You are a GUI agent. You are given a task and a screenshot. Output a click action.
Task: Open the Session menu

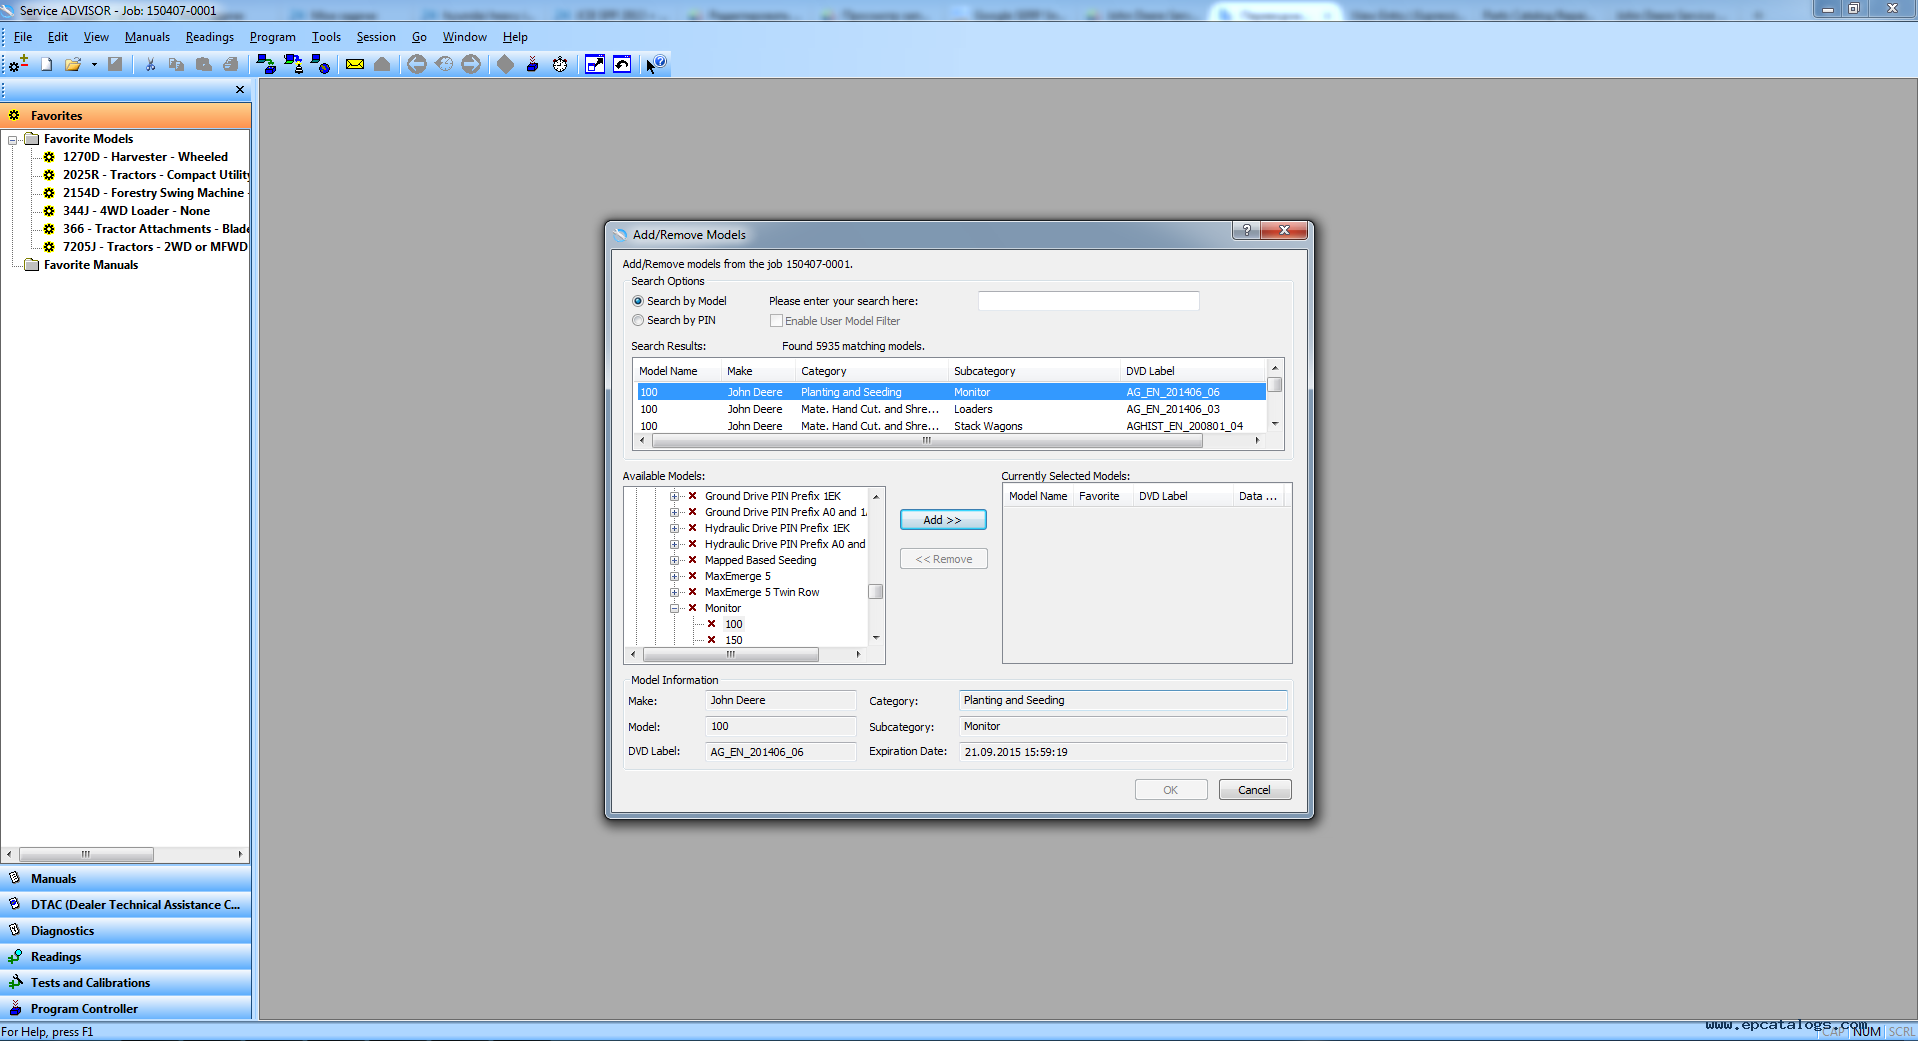click(x=376, y=37)
